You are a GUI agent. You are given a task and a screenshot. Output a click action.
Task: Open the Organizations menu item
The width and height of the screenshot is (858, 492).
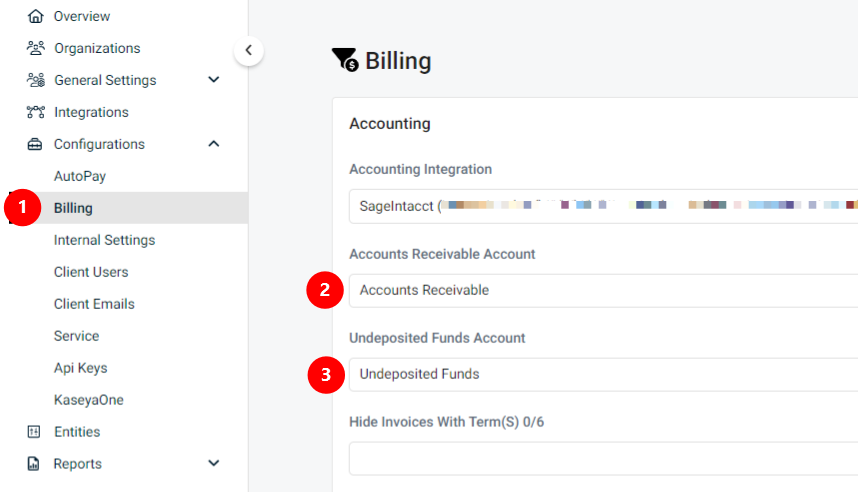[x=97, y=48]
